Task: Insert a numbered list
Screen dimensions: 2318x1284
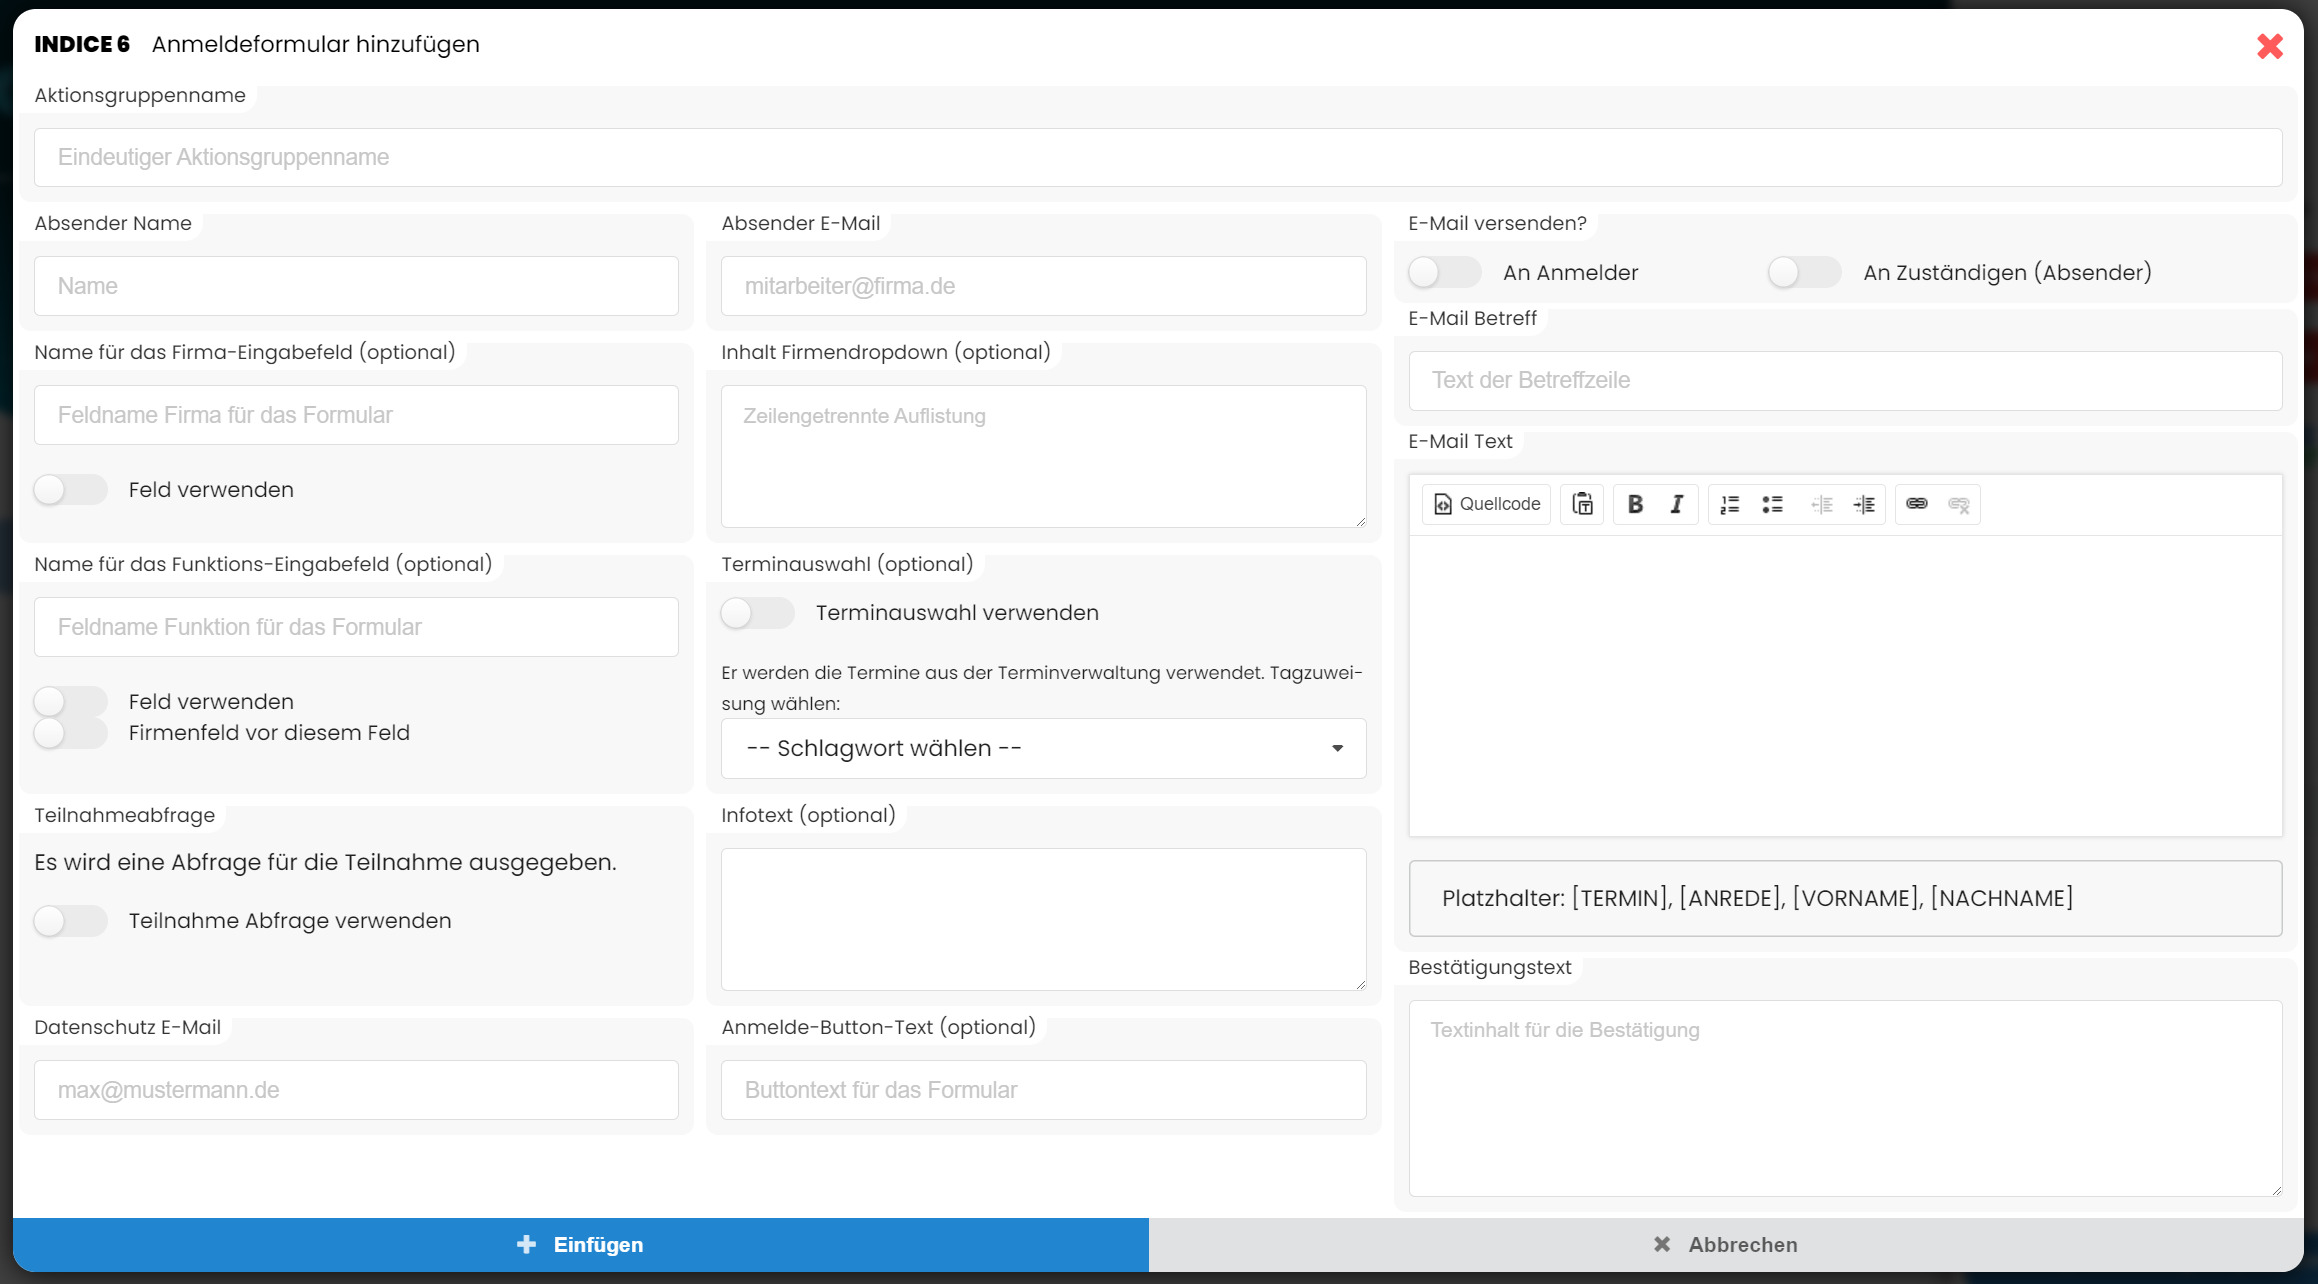Action: tap(1730, 504)
